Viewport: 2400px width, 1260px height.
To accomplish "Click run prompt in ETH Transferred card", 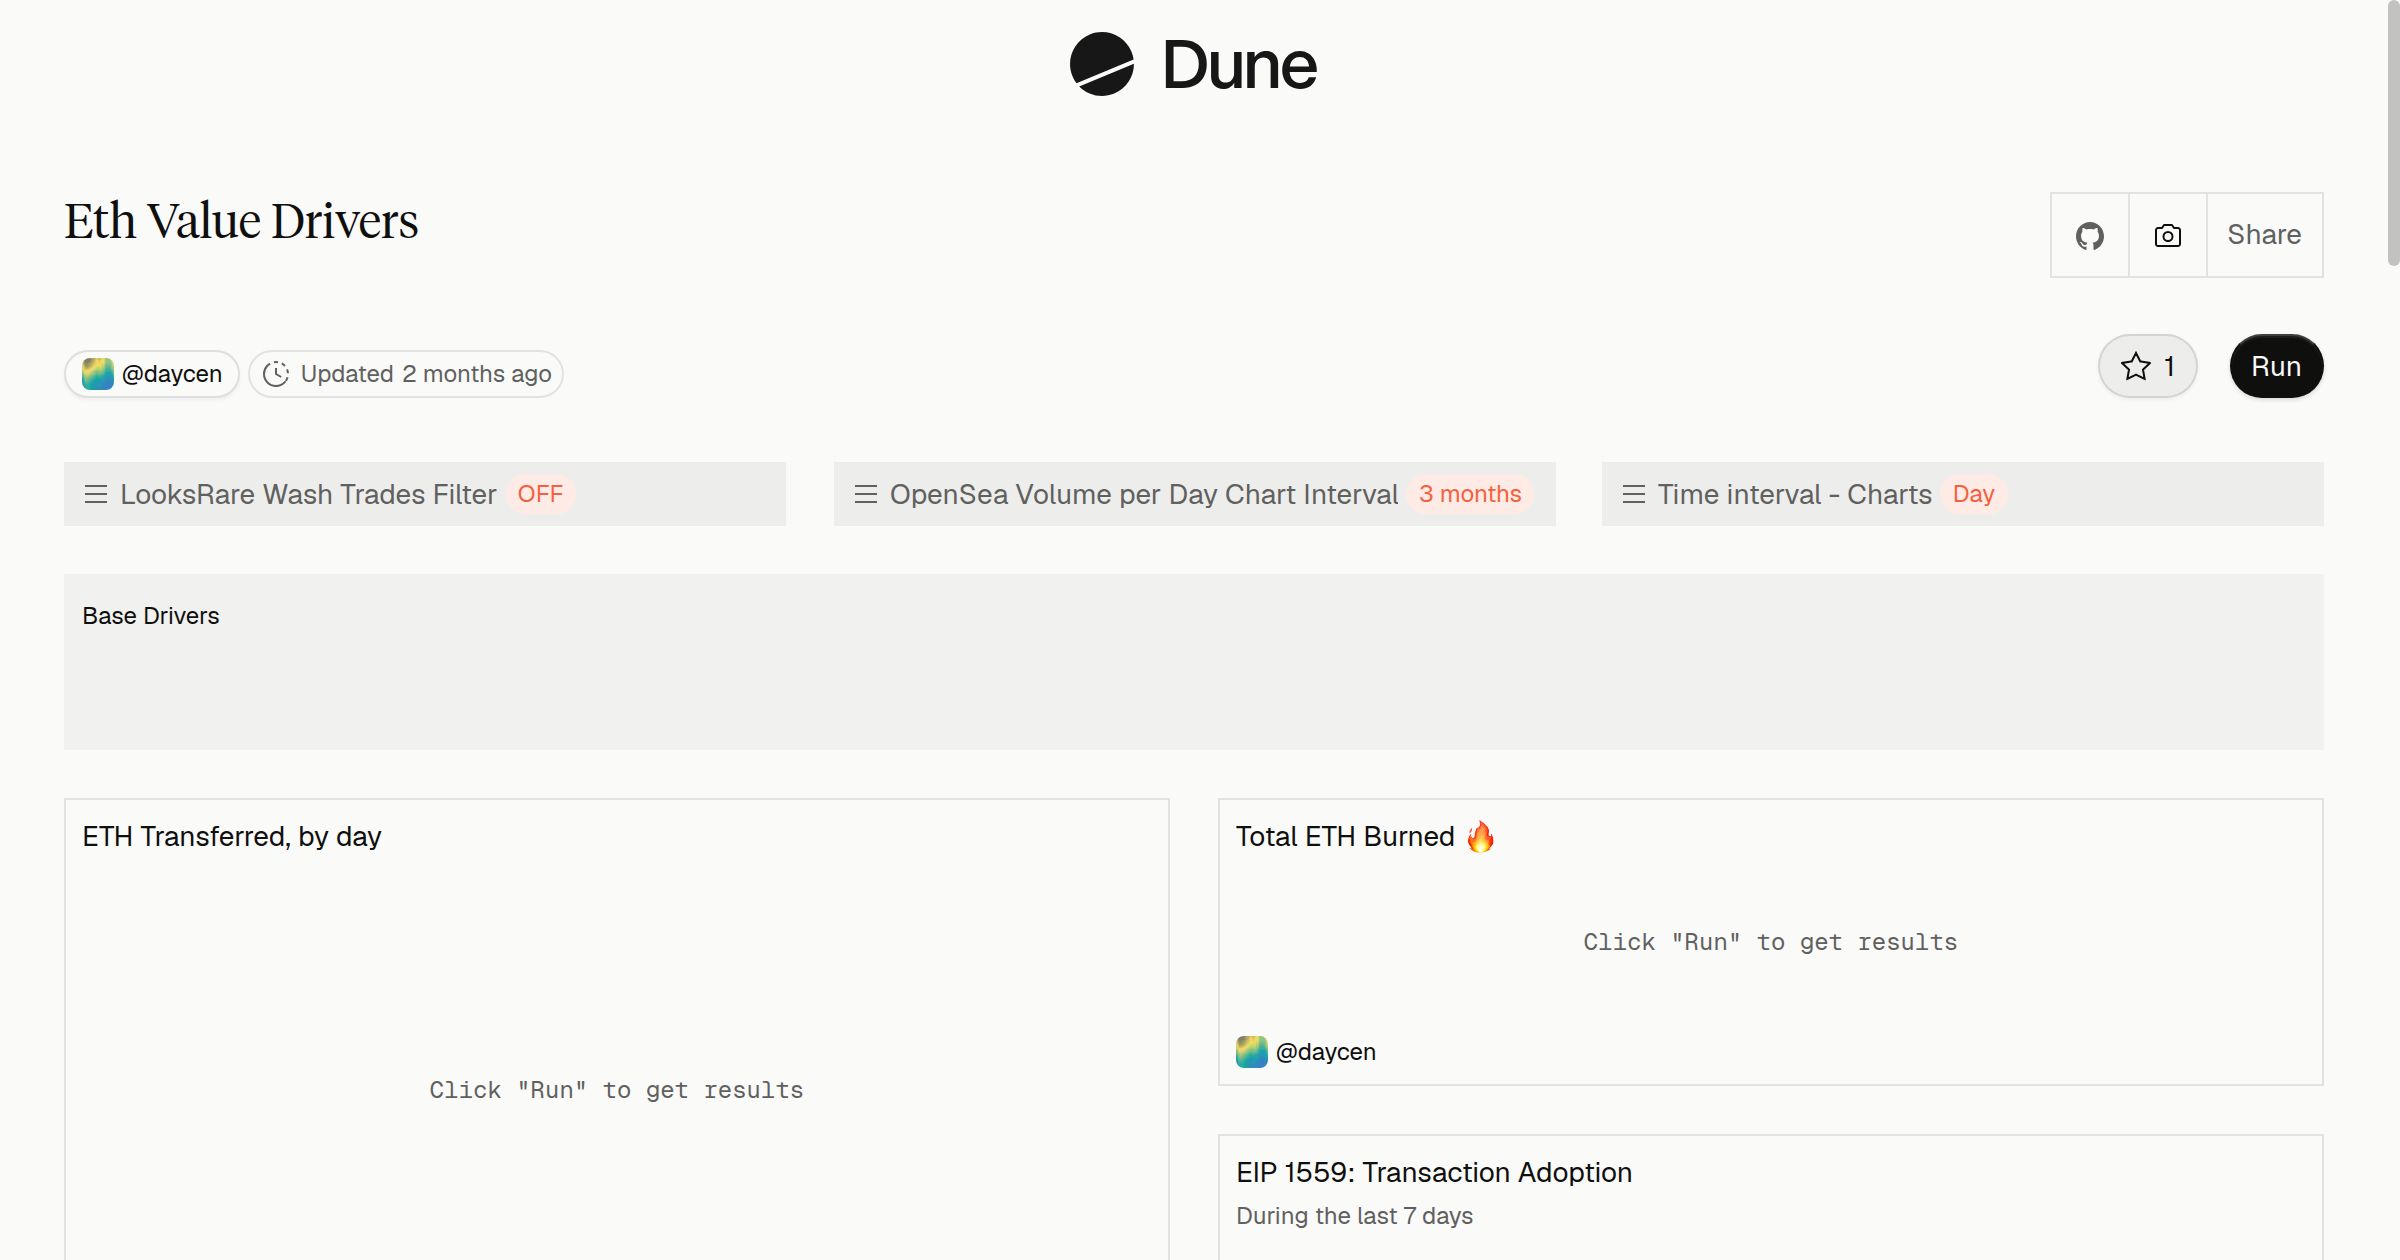I will pos(616,1090).
